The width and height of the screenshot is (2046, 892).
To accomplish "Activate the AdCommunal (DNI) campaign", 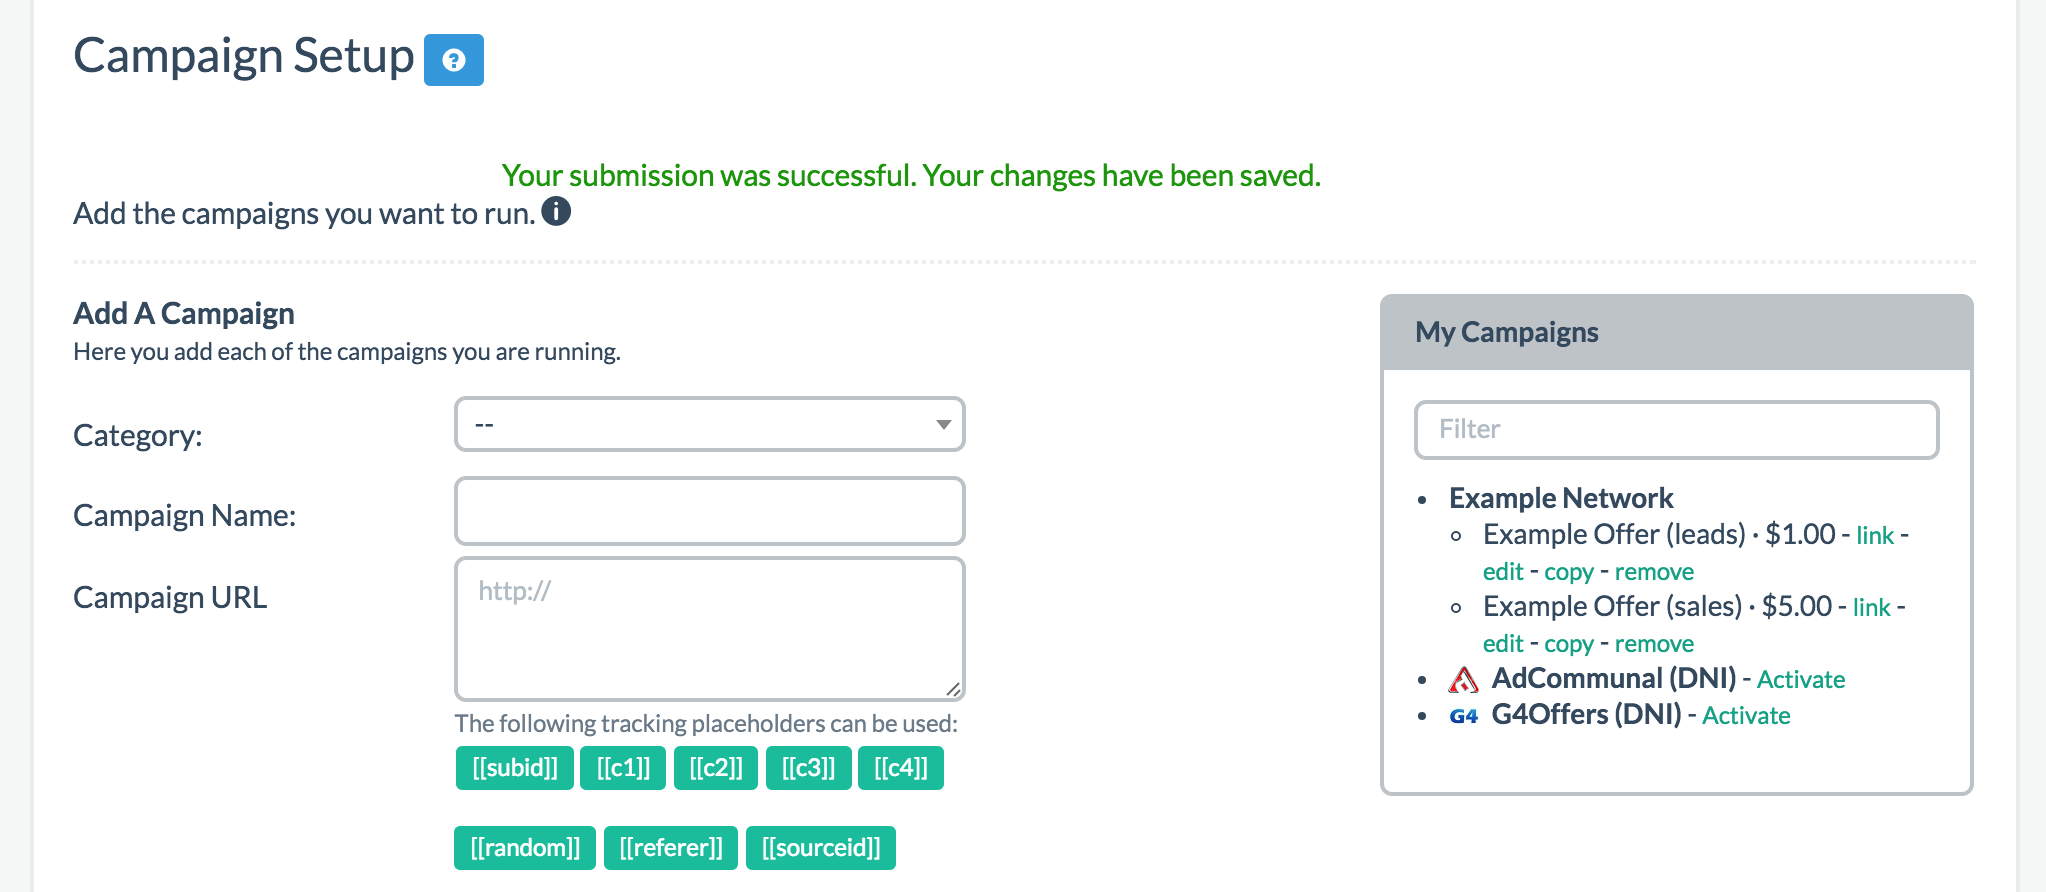I will click(x=1801, y=679).
